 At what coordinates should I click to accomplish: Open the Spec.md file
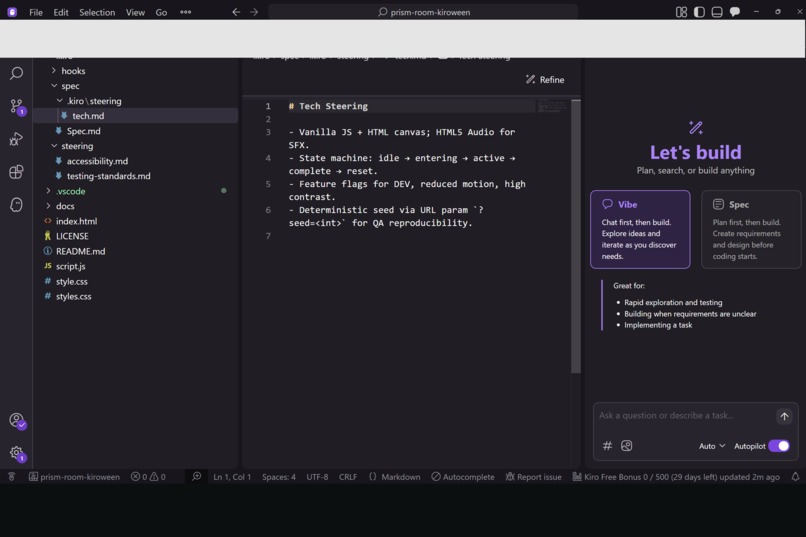click(83, 131)
